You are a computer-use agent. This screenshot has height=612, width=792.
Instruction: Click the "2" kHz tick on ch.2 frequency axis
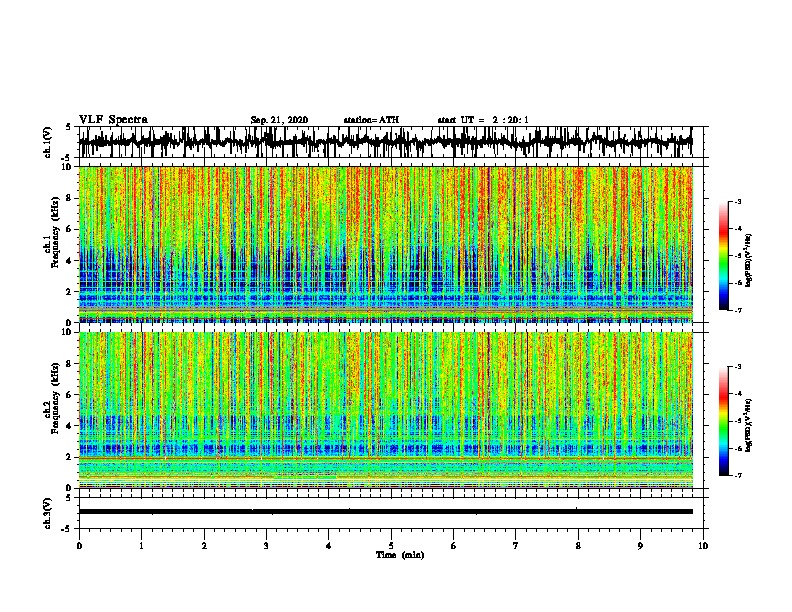pos(70,457)
